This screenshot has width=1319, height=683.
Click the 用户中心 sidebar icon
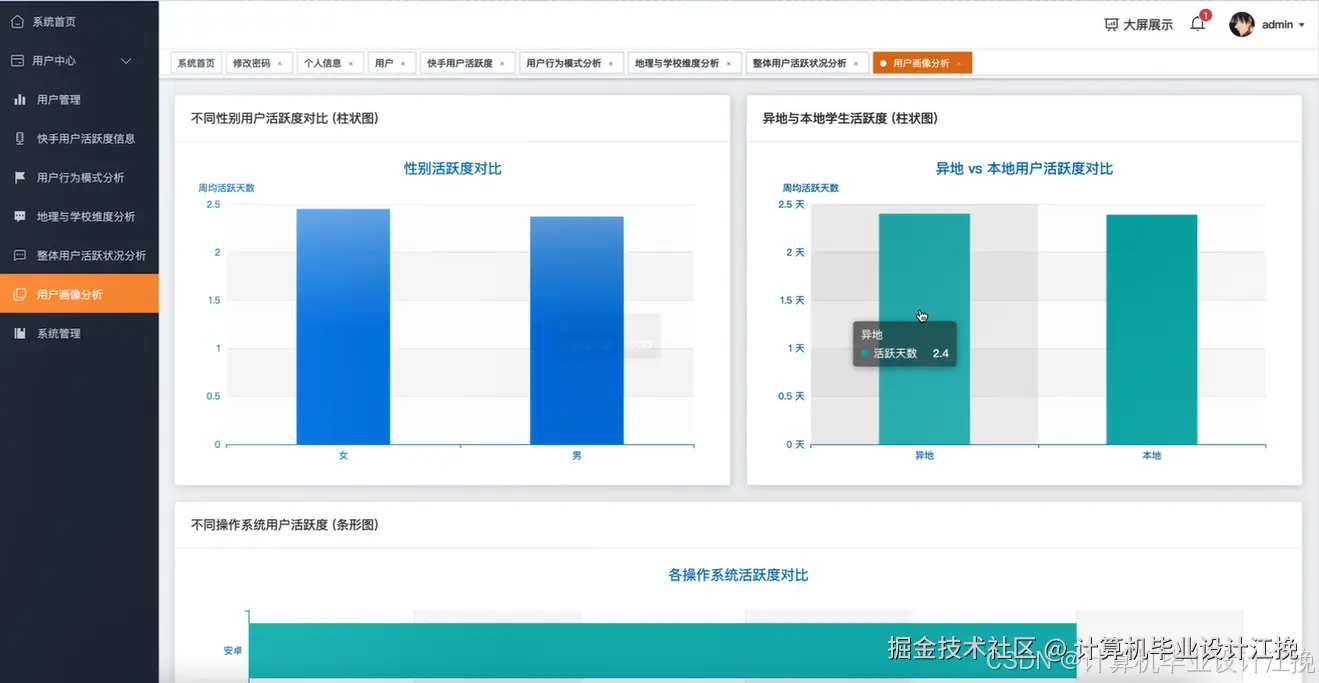17,60
